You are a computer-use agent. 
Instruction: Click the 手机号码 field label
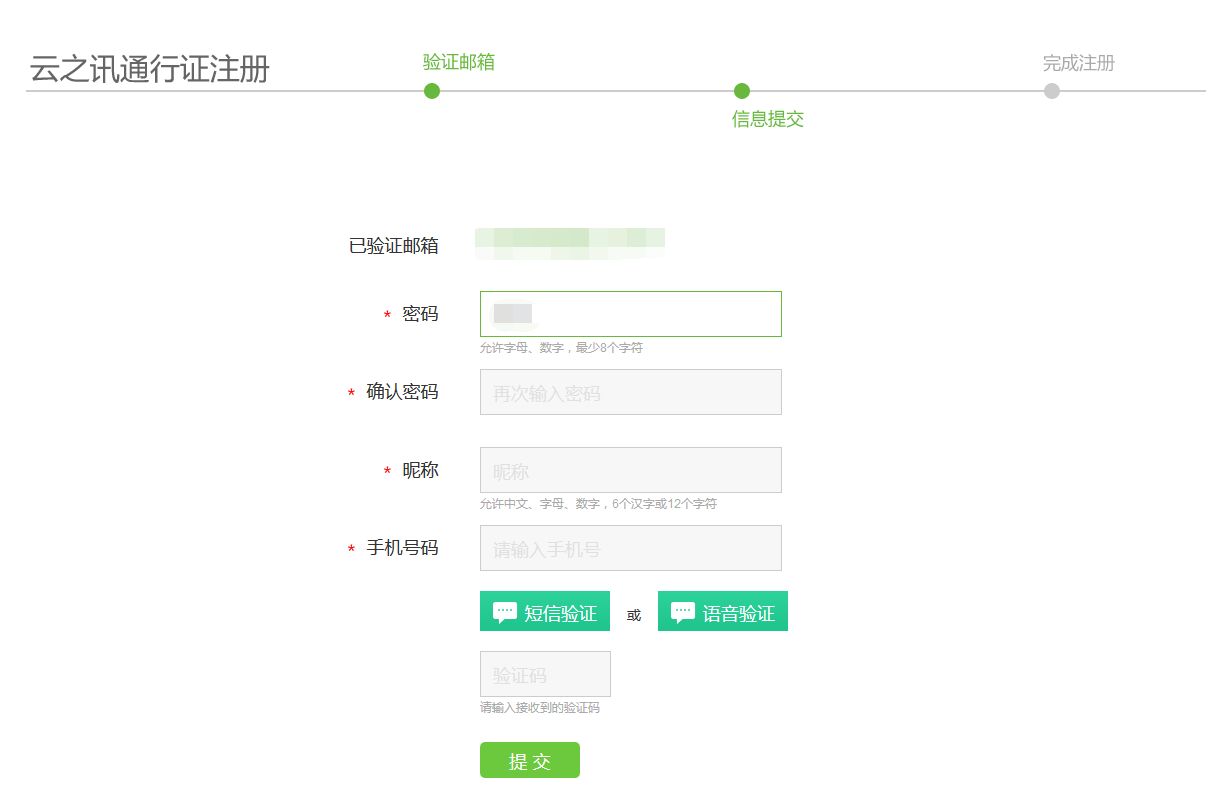(402, 548)
